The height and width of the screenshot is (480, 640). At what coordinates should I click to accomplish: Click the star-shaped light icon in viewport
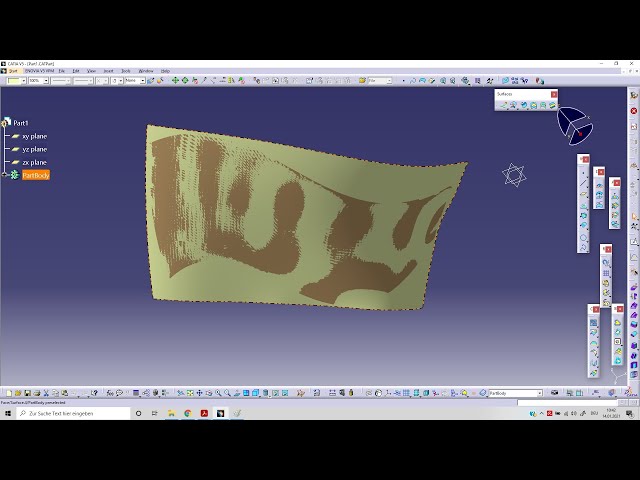[x=514, y=175]
